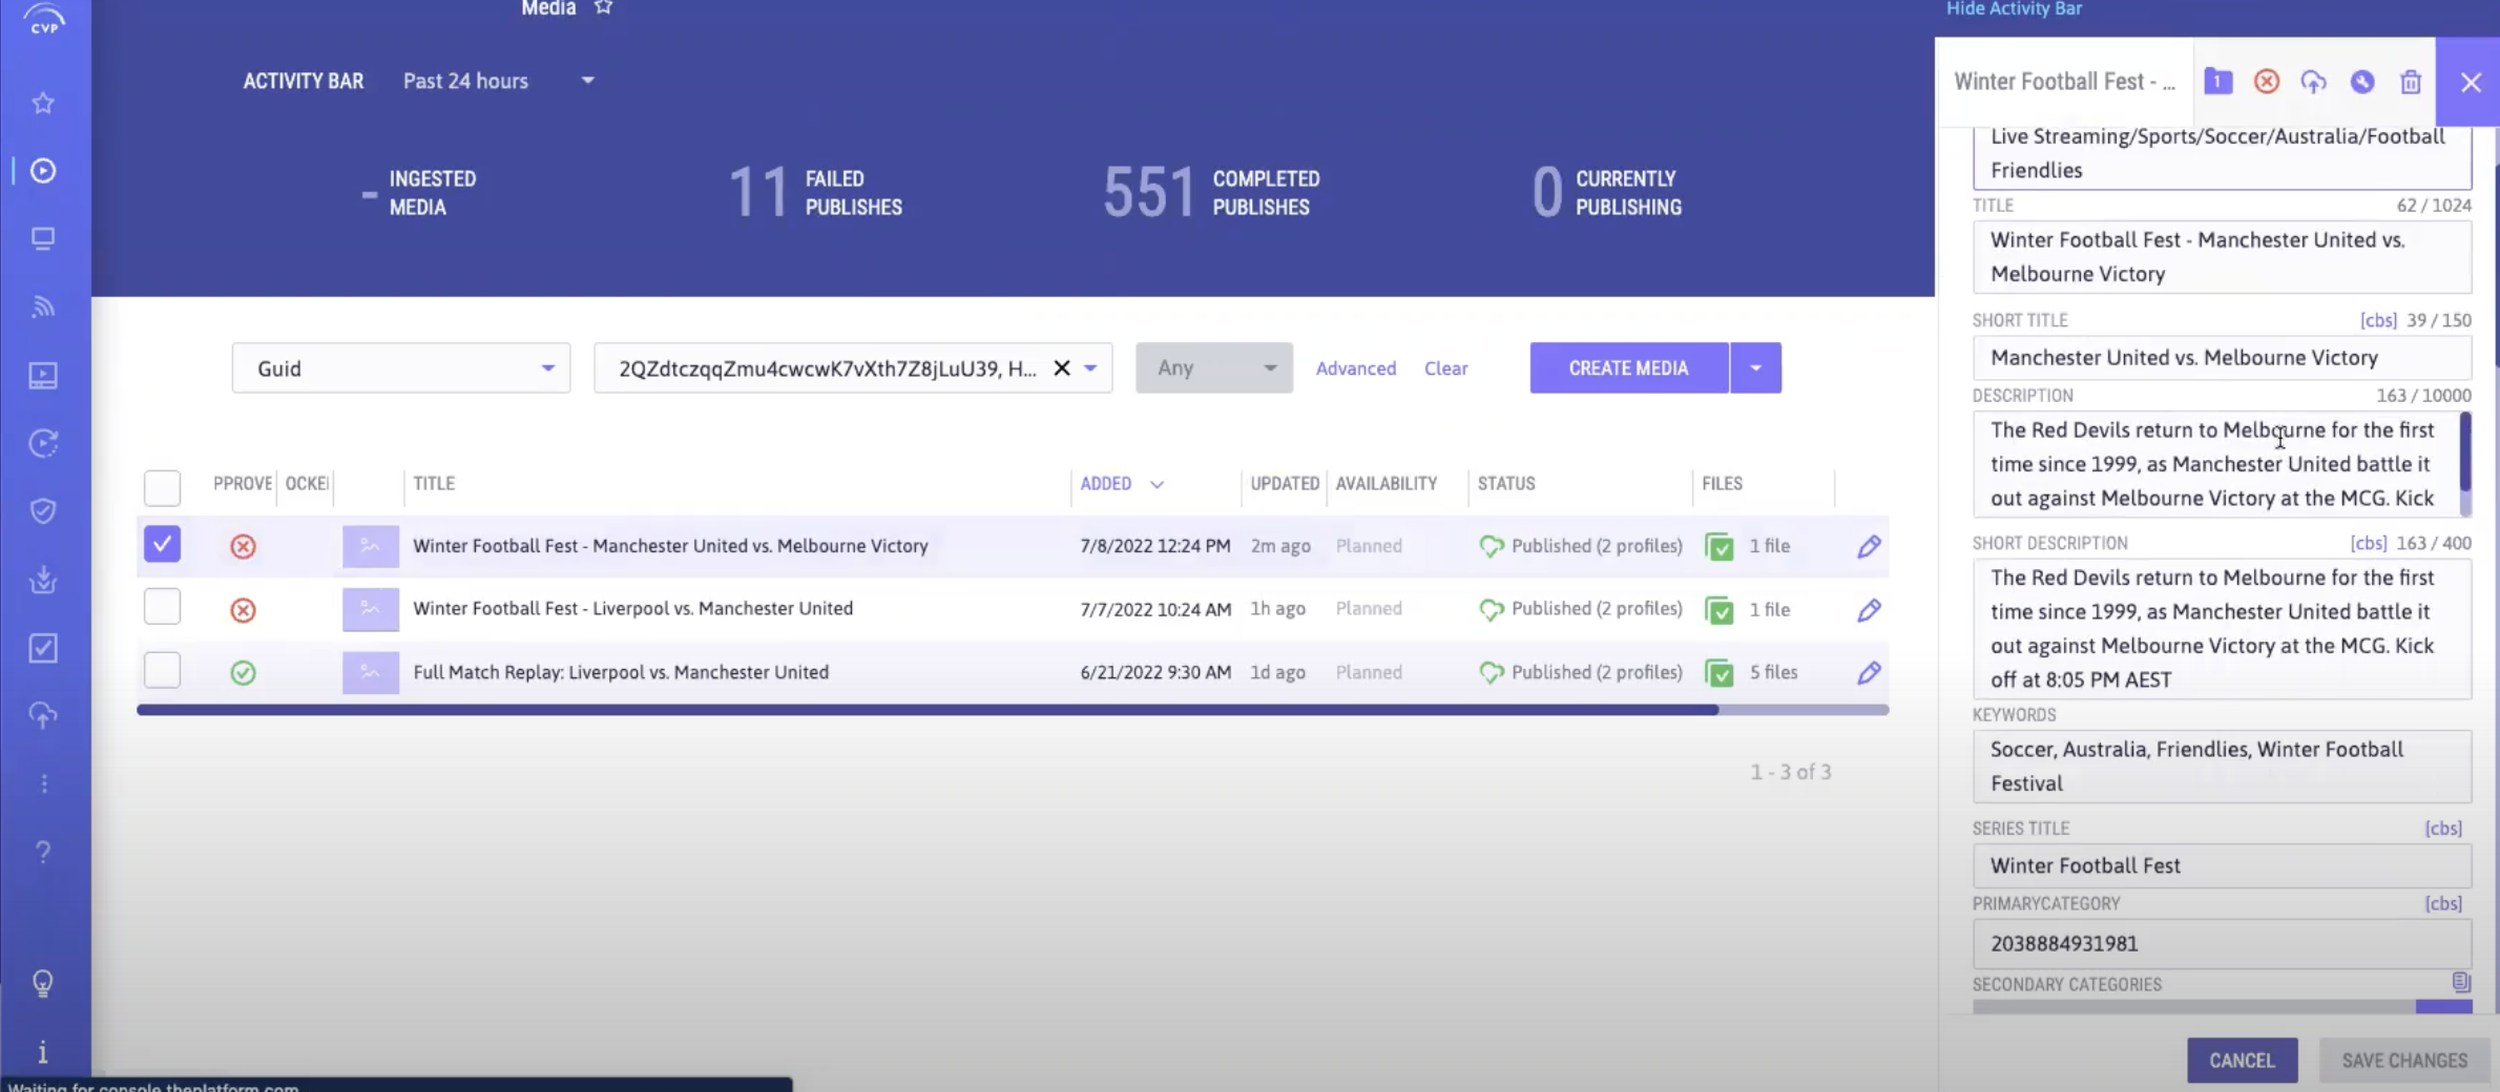Edit the Full Match Replay row with pencil icon
The width and height of the screenshot is (2500, 1092).
(x=1868, y=673)
